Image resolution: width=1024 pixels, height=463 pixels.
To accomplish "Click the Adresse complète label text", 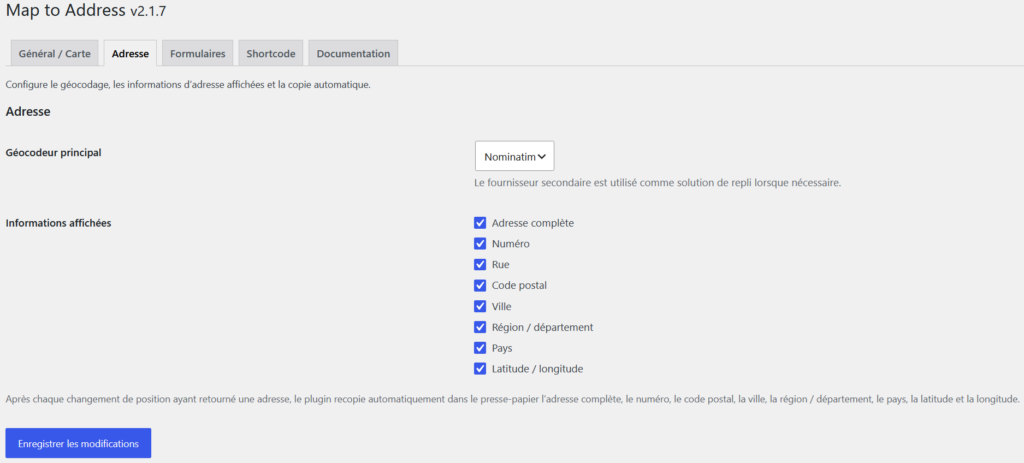I will pos(532,223).
